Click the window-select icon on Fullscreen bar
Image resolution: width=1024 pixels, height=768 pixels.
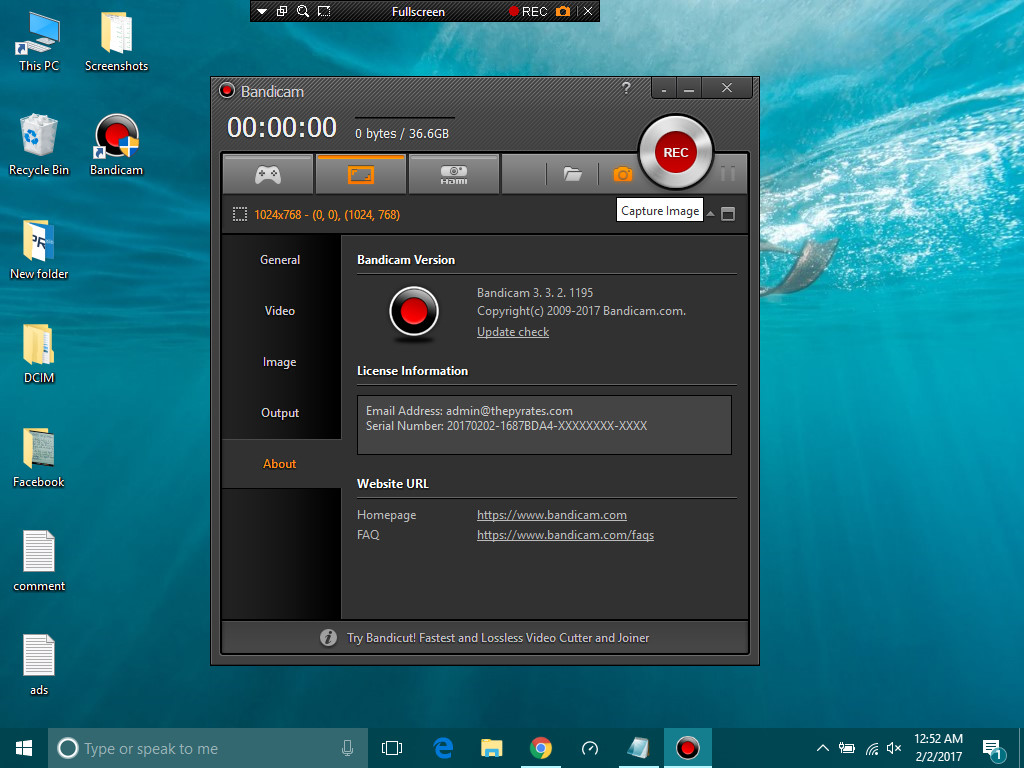coord(282,11)
